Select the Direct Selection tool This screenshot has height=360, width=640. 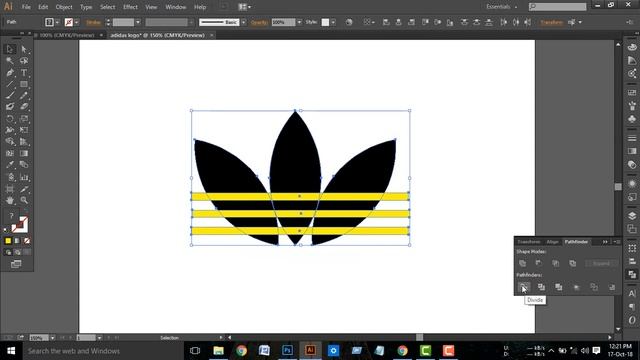point(24,49)
